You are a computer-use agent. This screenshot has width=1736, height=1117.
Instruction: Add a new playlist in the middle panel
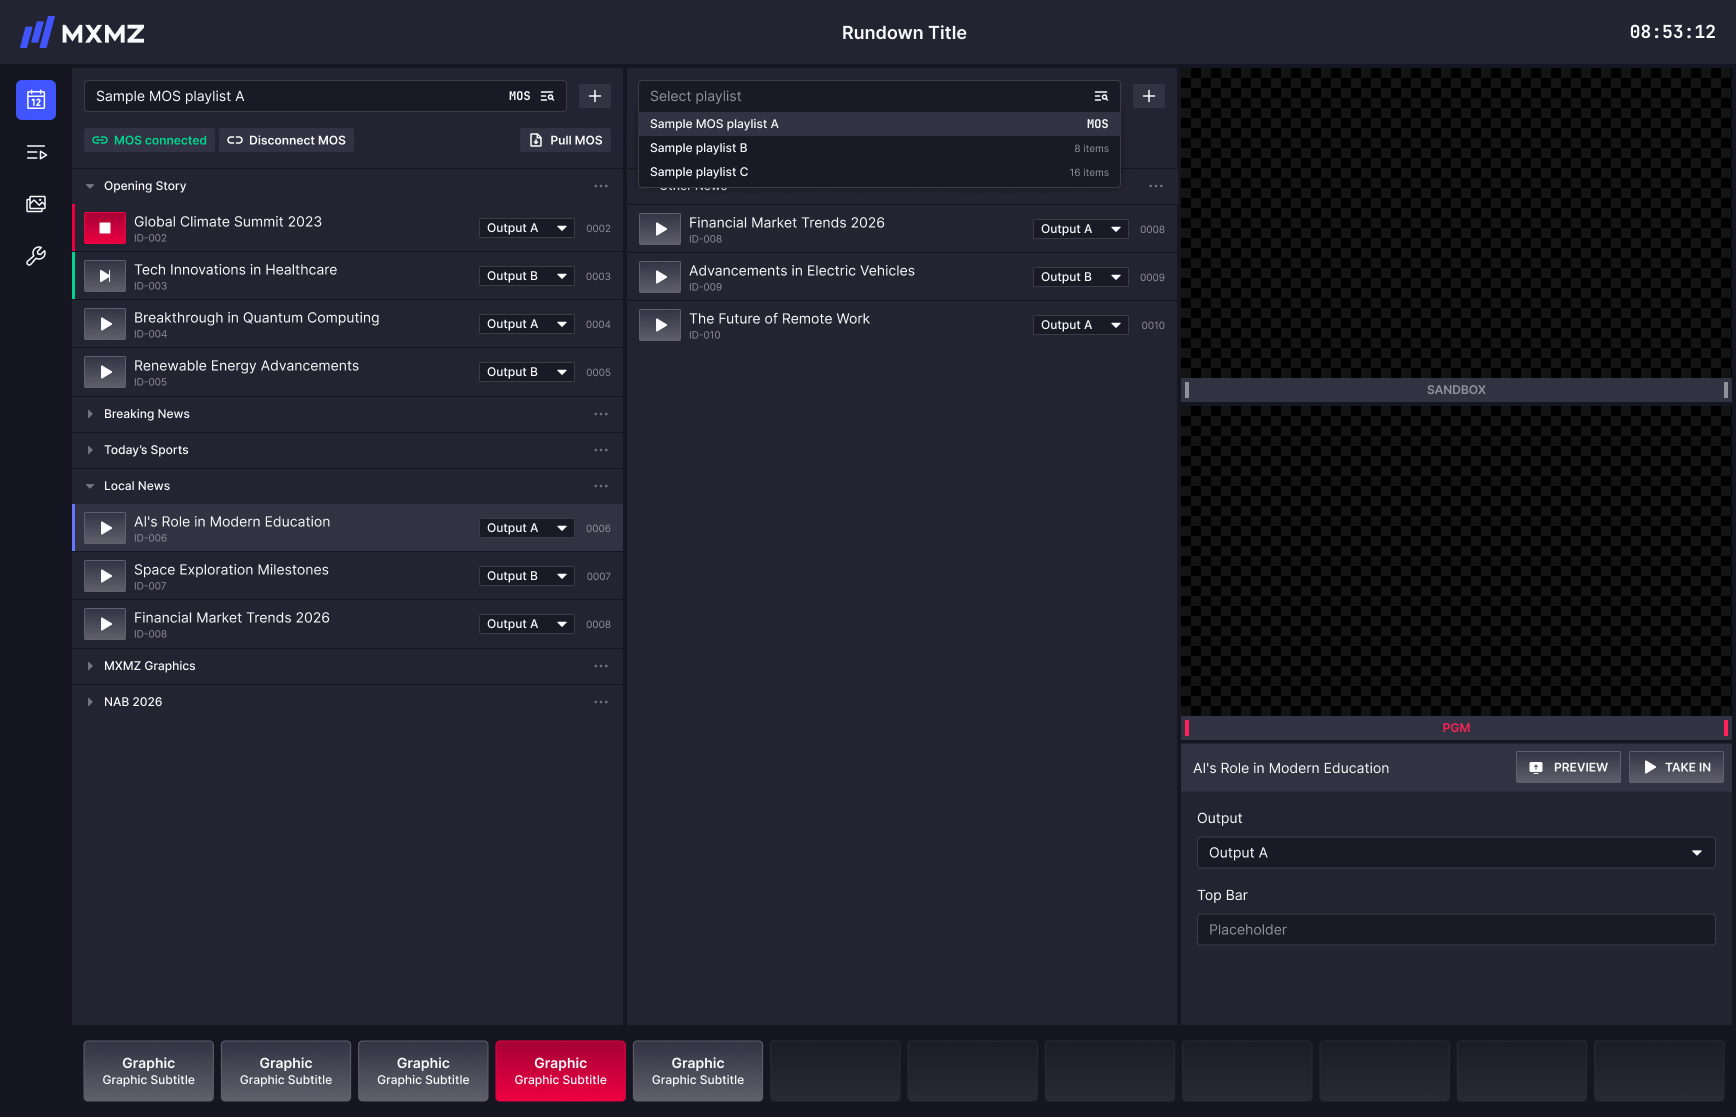coord(1149,96)
